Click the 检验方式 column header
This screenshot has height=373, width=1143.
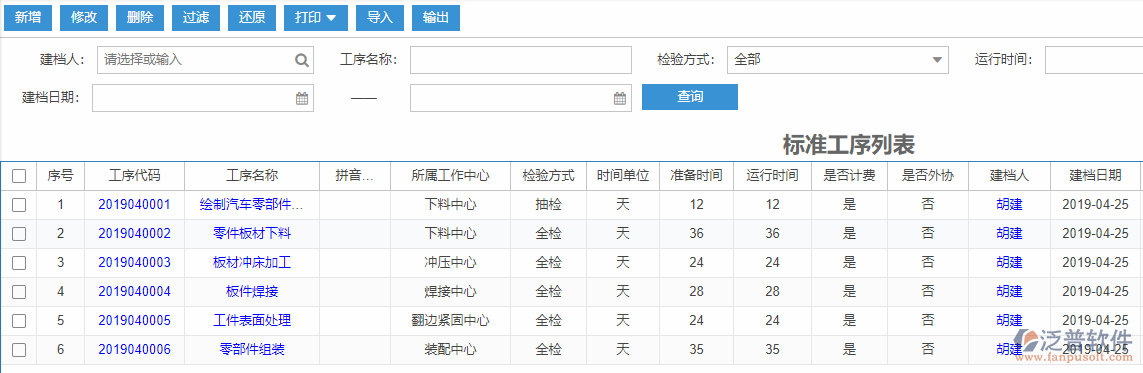tap(548, 176)
